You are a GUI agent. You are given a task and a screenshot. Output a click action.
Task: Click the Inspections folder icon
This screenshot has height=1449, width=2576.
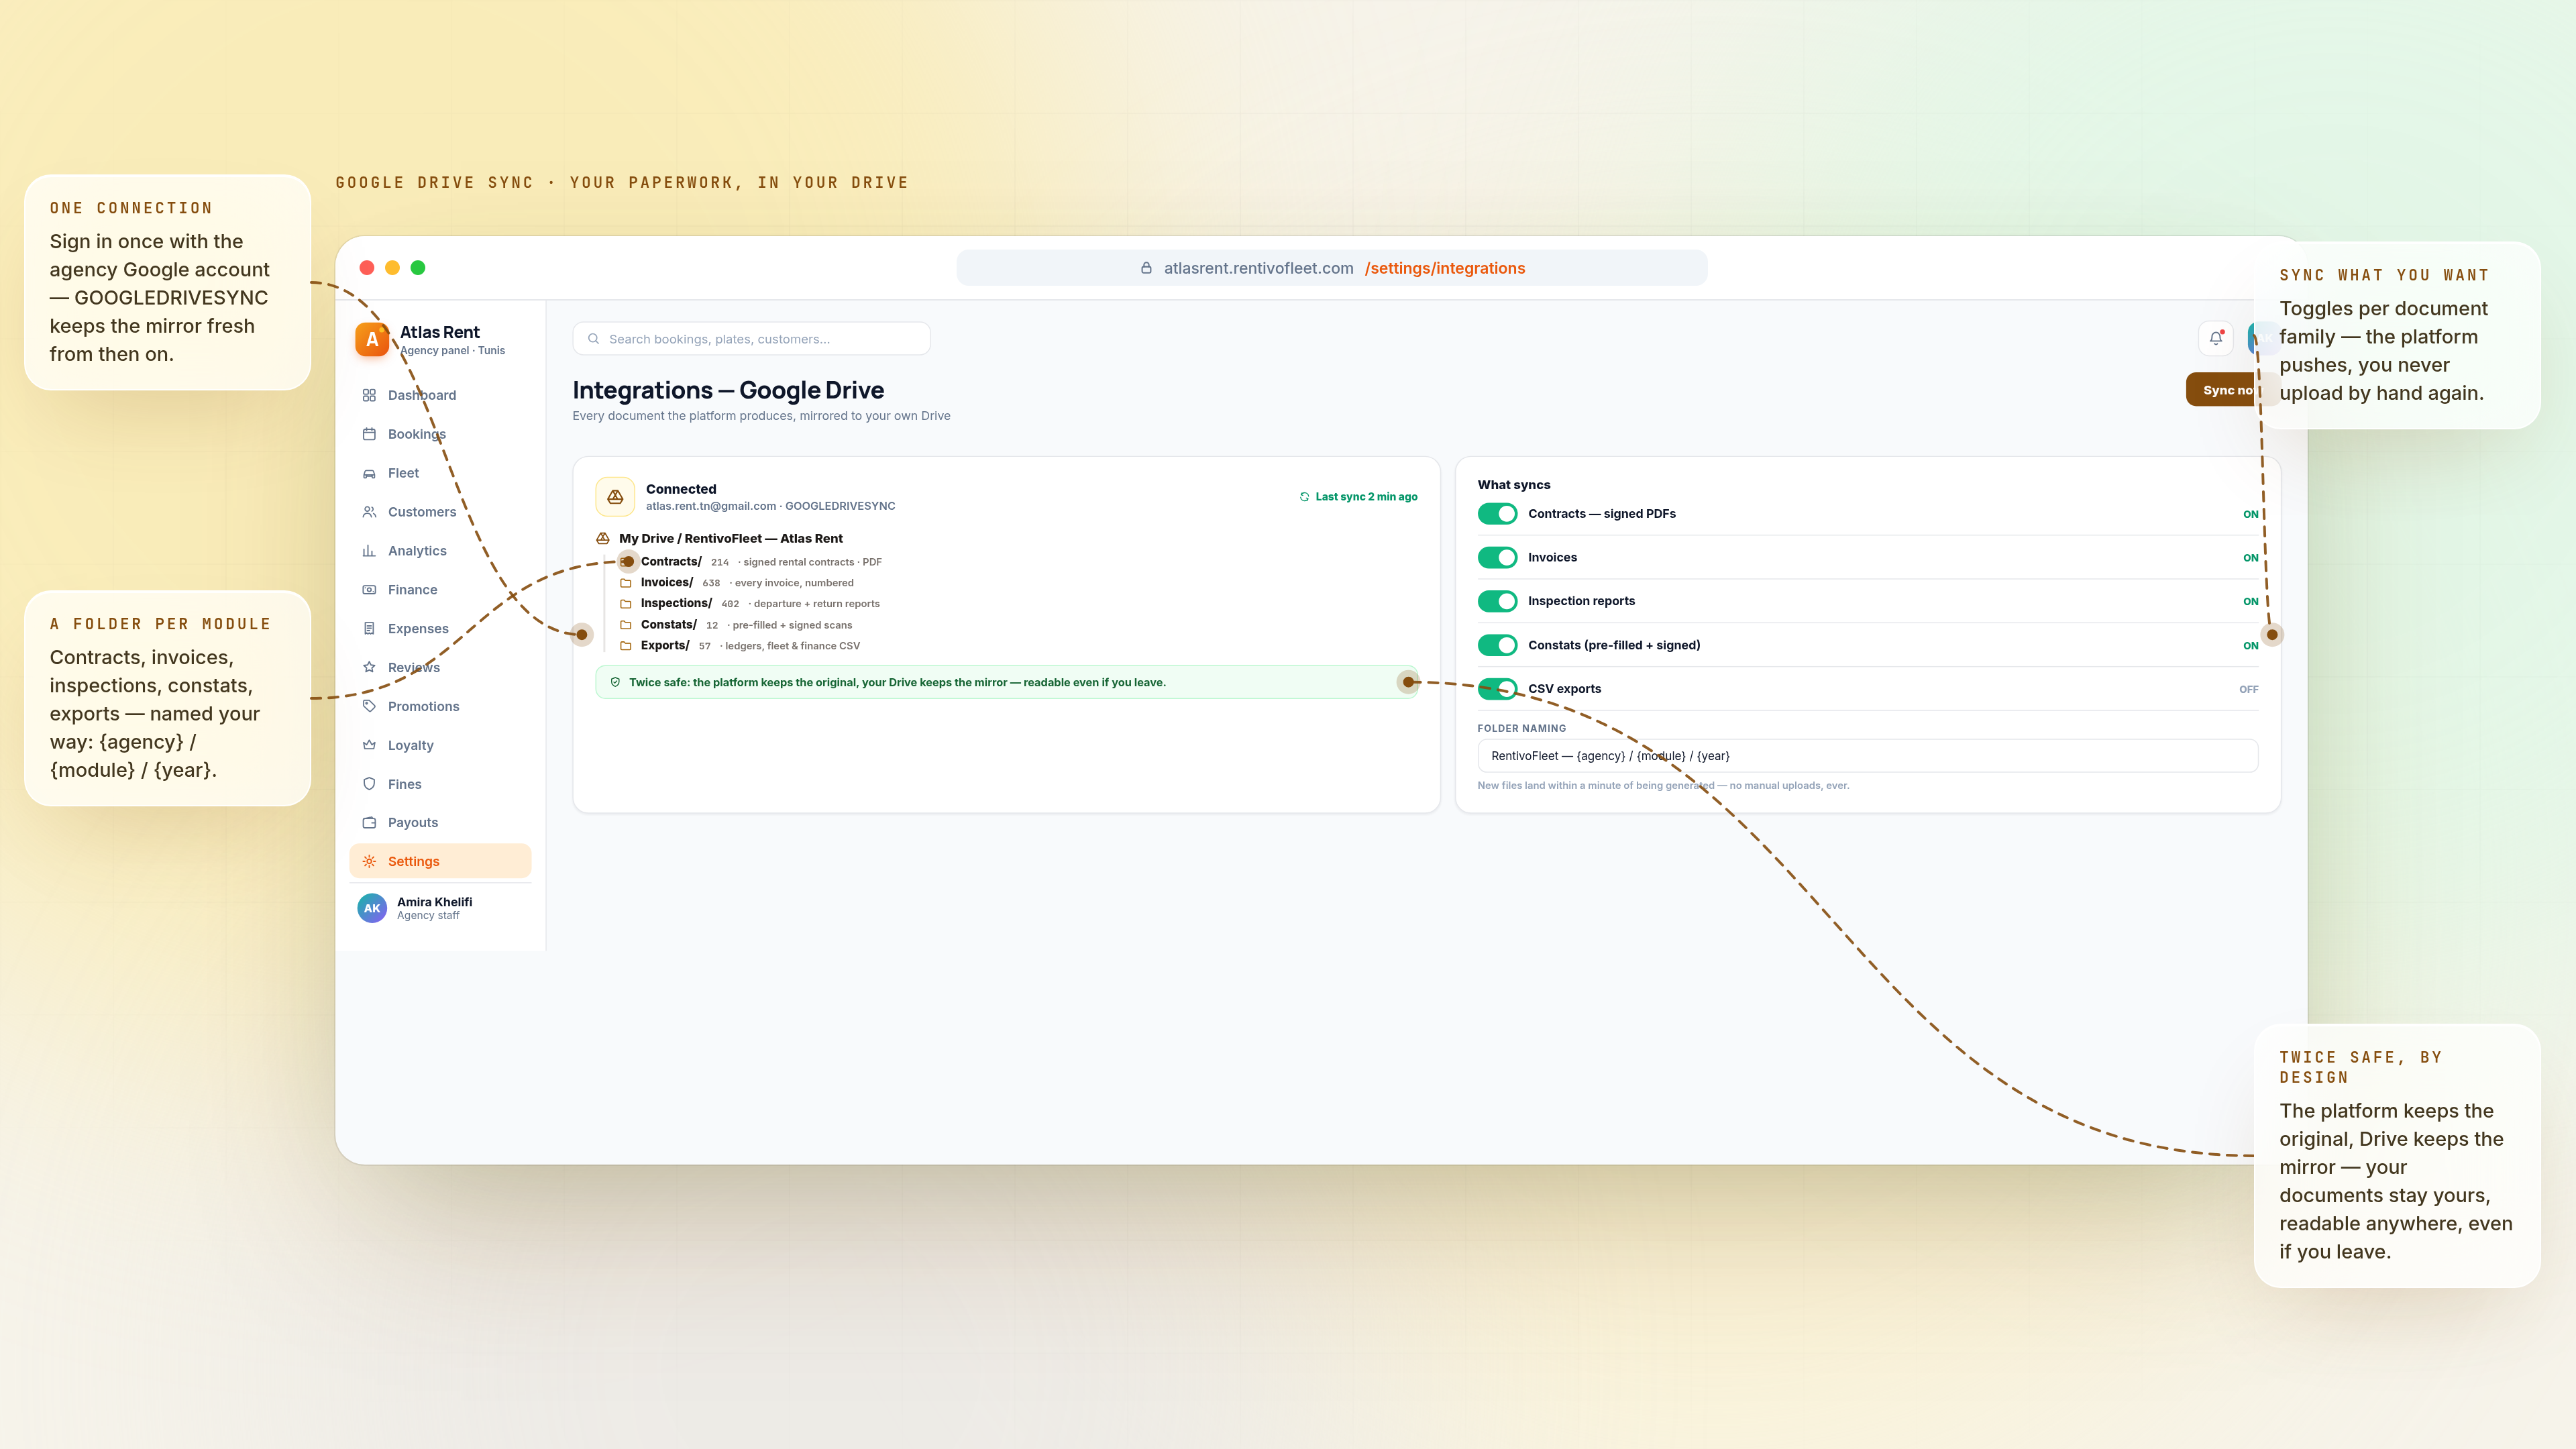(626, 604)
